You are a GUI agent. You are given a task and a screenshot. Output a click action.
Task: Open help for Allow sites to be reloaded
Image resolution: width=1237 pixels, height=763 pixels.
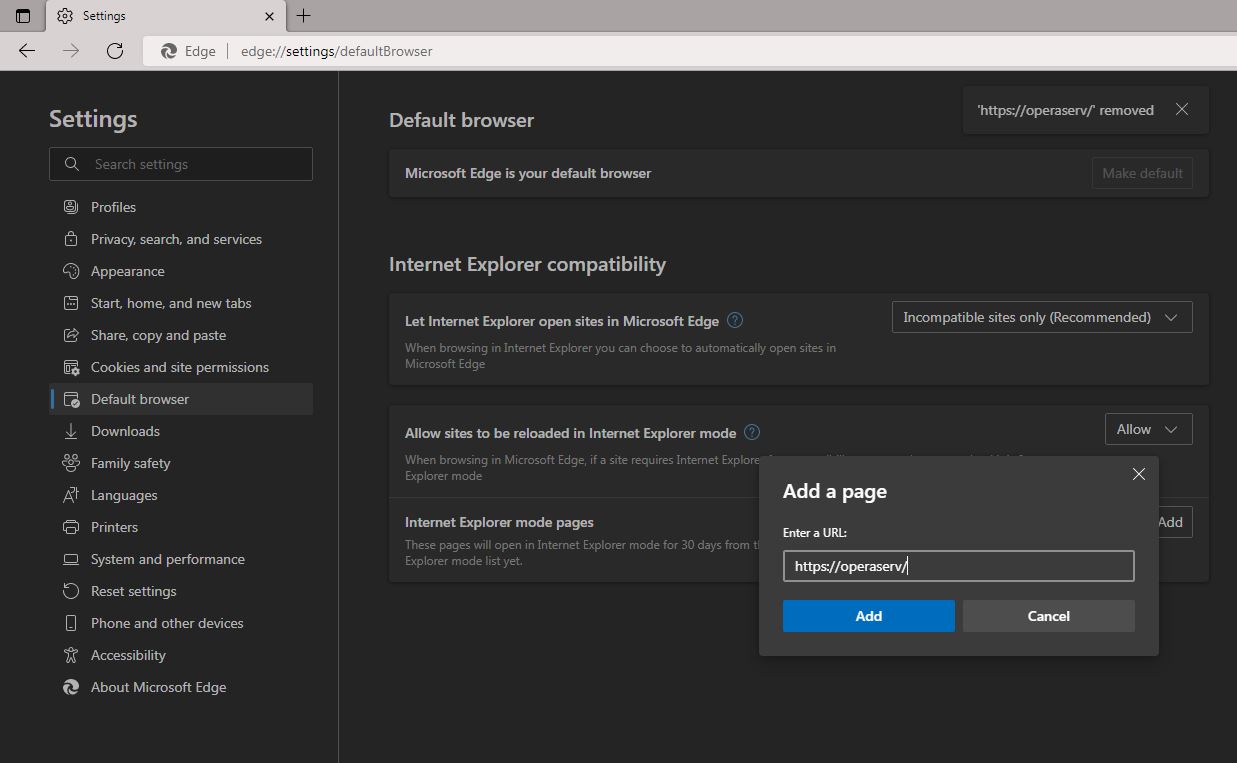752,433
